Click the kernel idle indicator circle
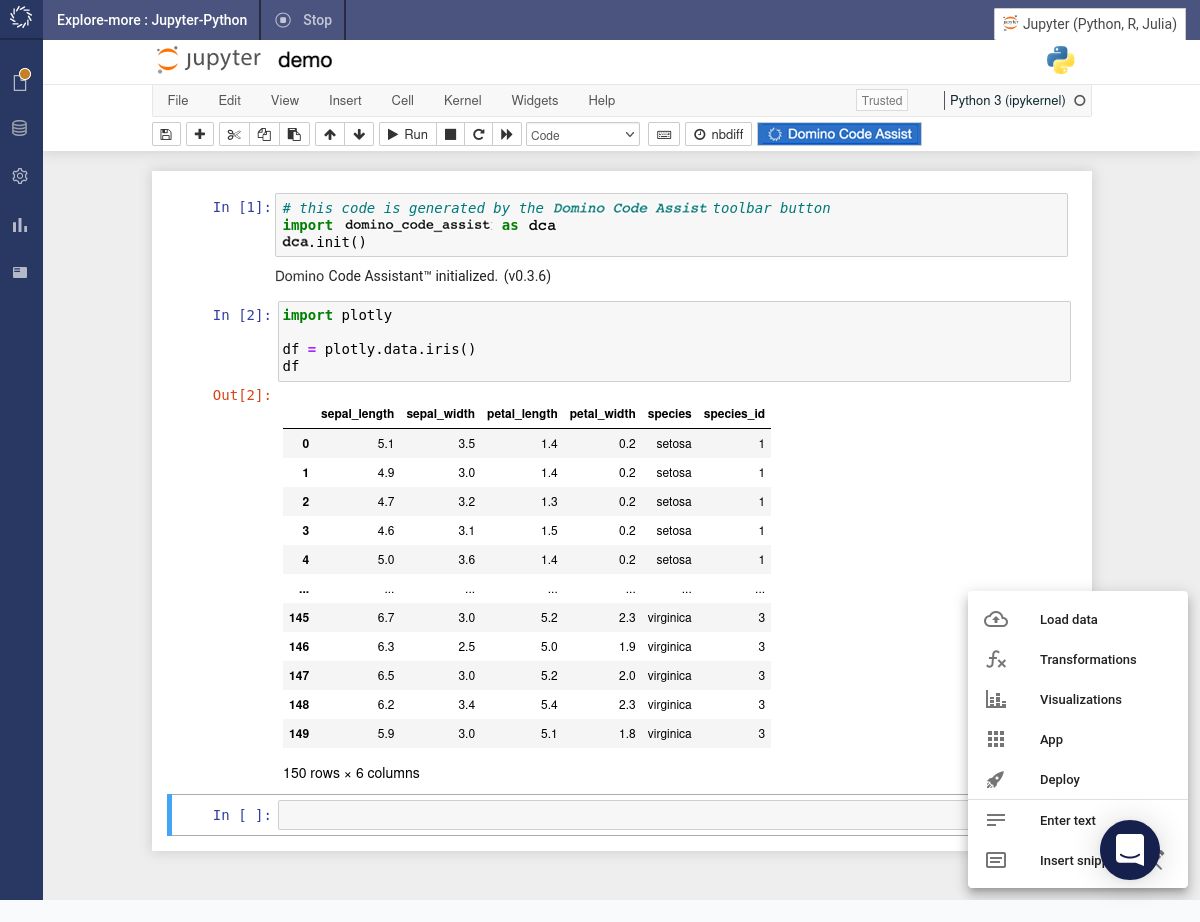1200x922 pixels. click(x=1079, y=101)
